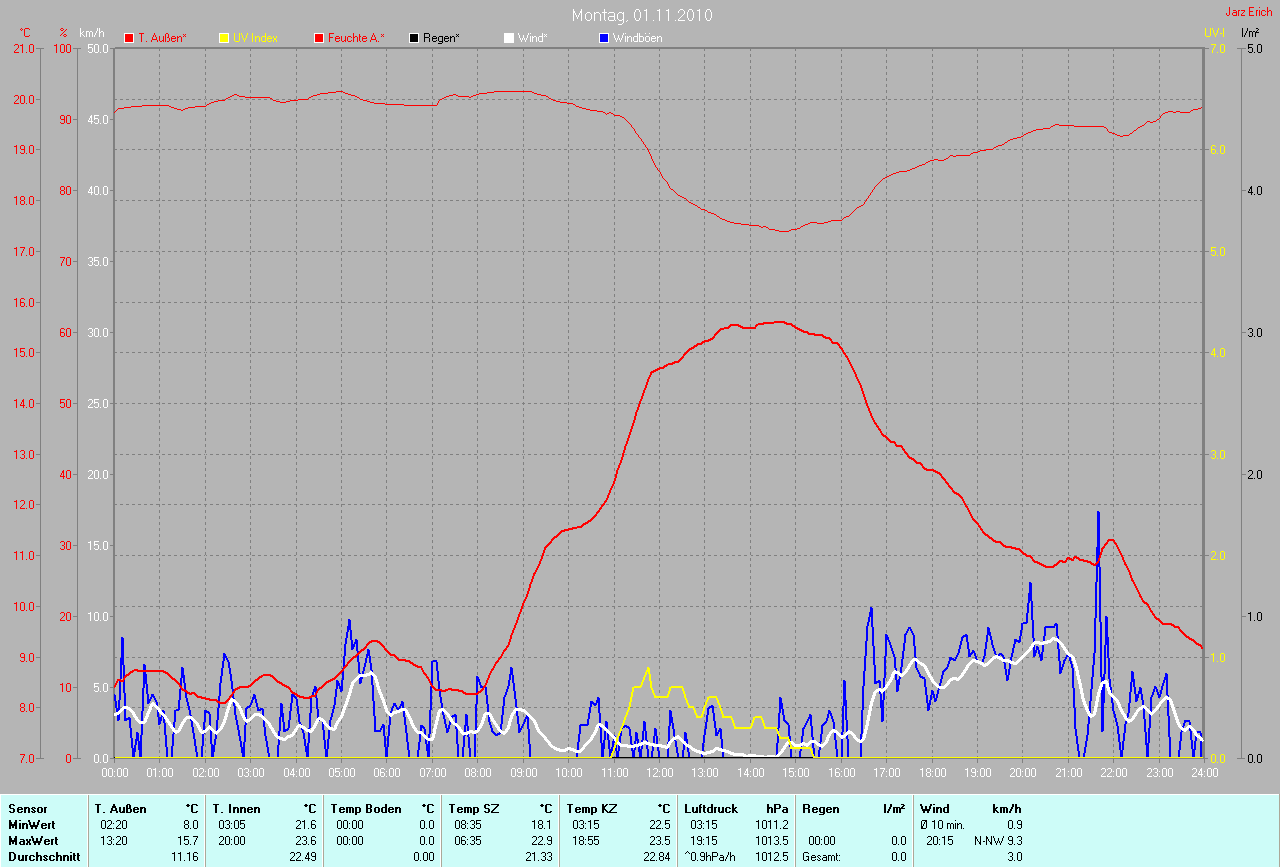Select the Windböen legend label
This screenshot has width=1280, height=867.
click(637, 38)
